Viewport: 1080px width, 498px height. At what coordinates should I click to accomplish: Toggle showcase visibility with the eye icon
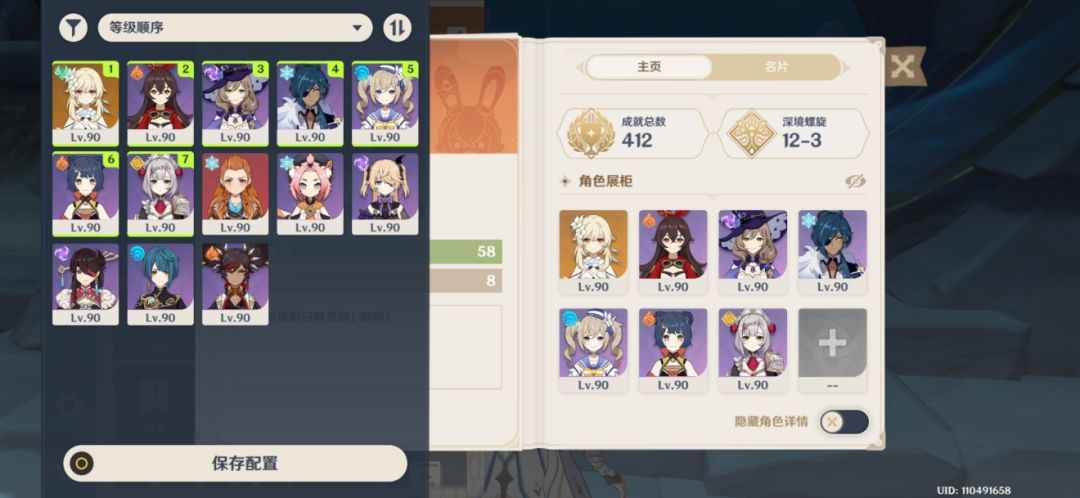click(855, 181)
